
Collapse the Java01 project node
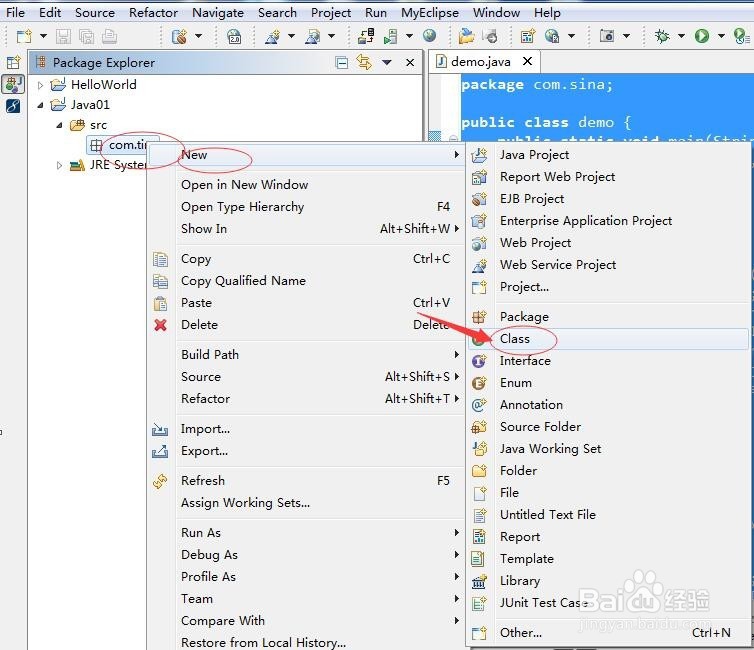(40, 105)
